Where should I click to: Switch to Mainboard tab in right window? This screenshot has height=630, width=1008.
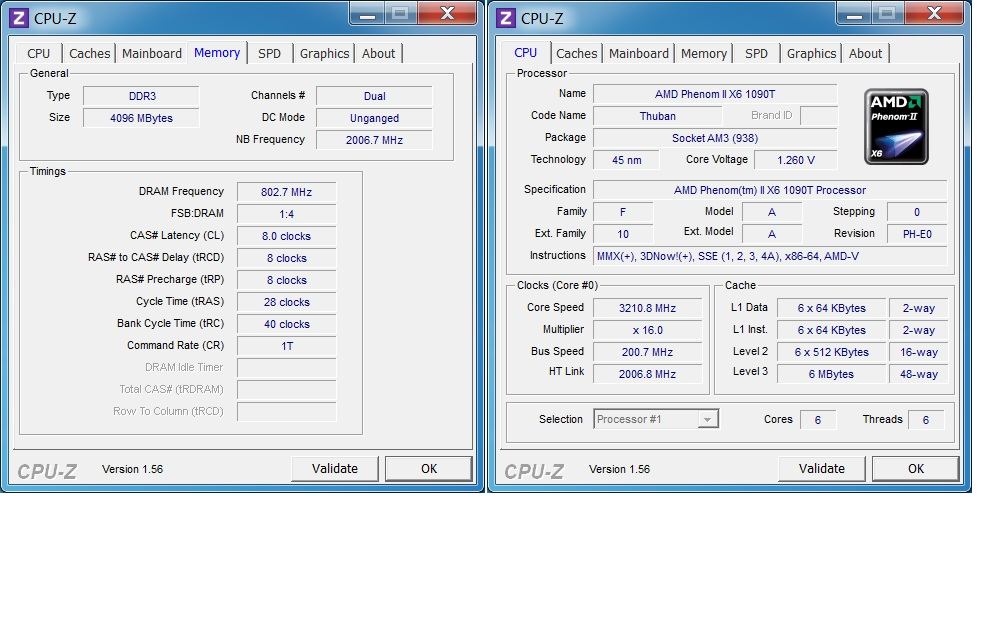point(638,53)
